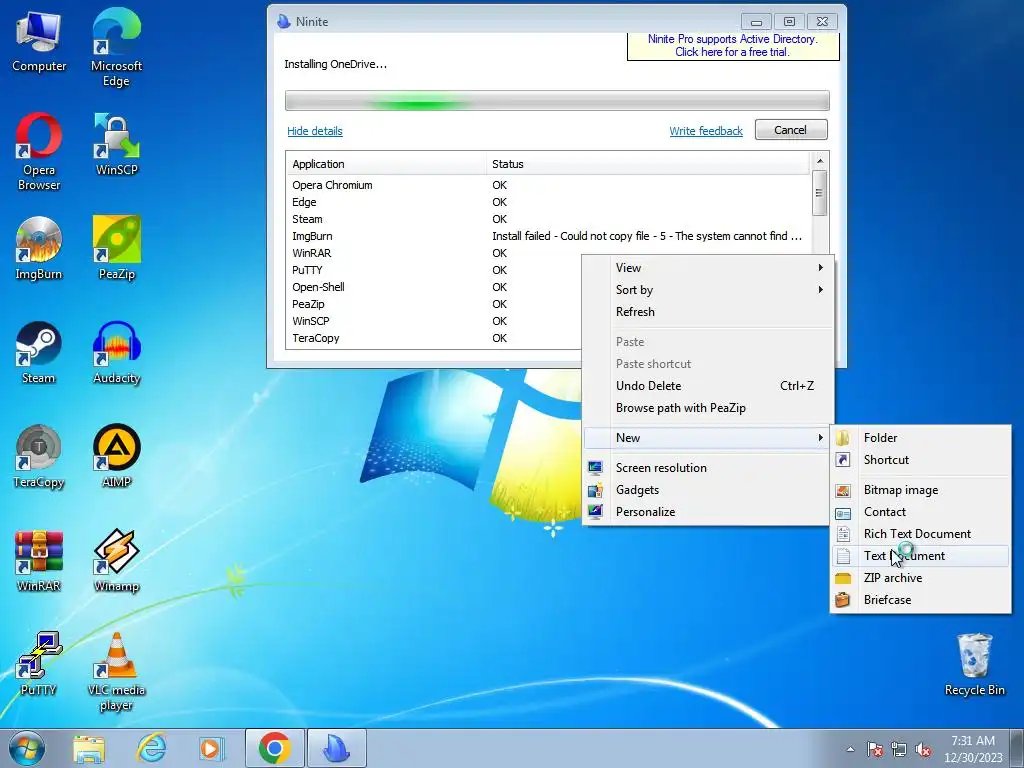
Task: Select the Audacity desktop shortcut
Action: point(116,353)
